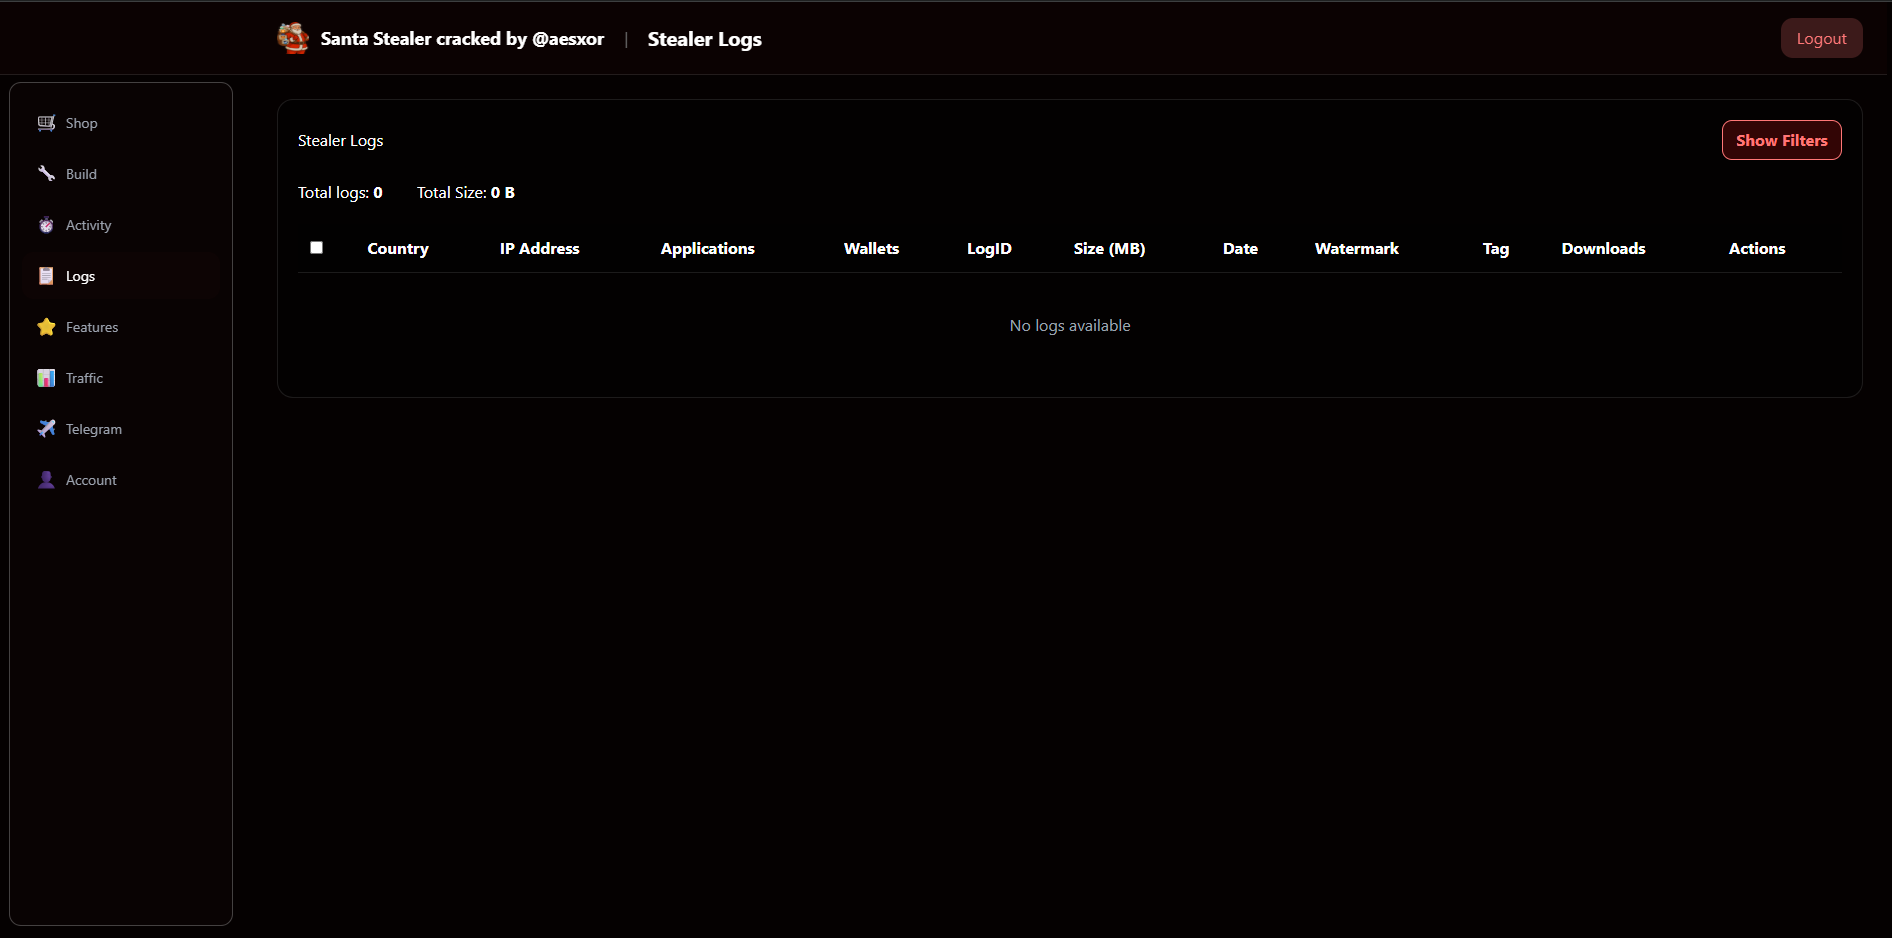Click the Wallets column header
This screenshot has height=938, width=1892.
pyautogui.click(x=871, y=248)
